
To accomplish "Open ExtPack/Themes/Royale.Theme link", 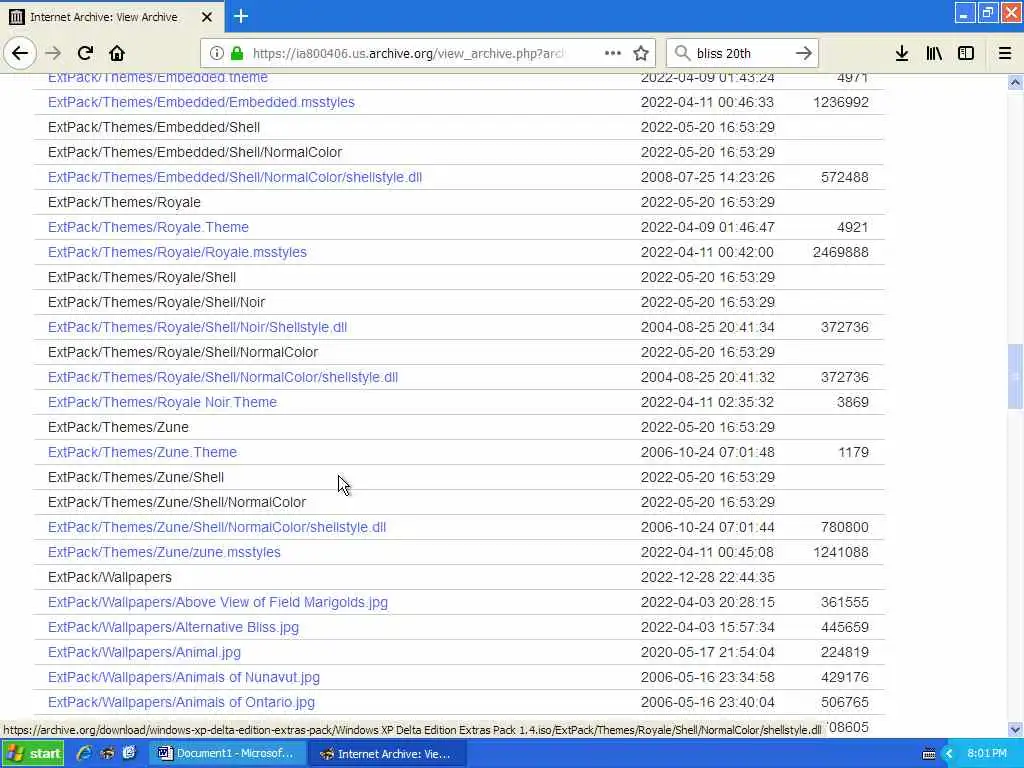I will pos(148,227).
